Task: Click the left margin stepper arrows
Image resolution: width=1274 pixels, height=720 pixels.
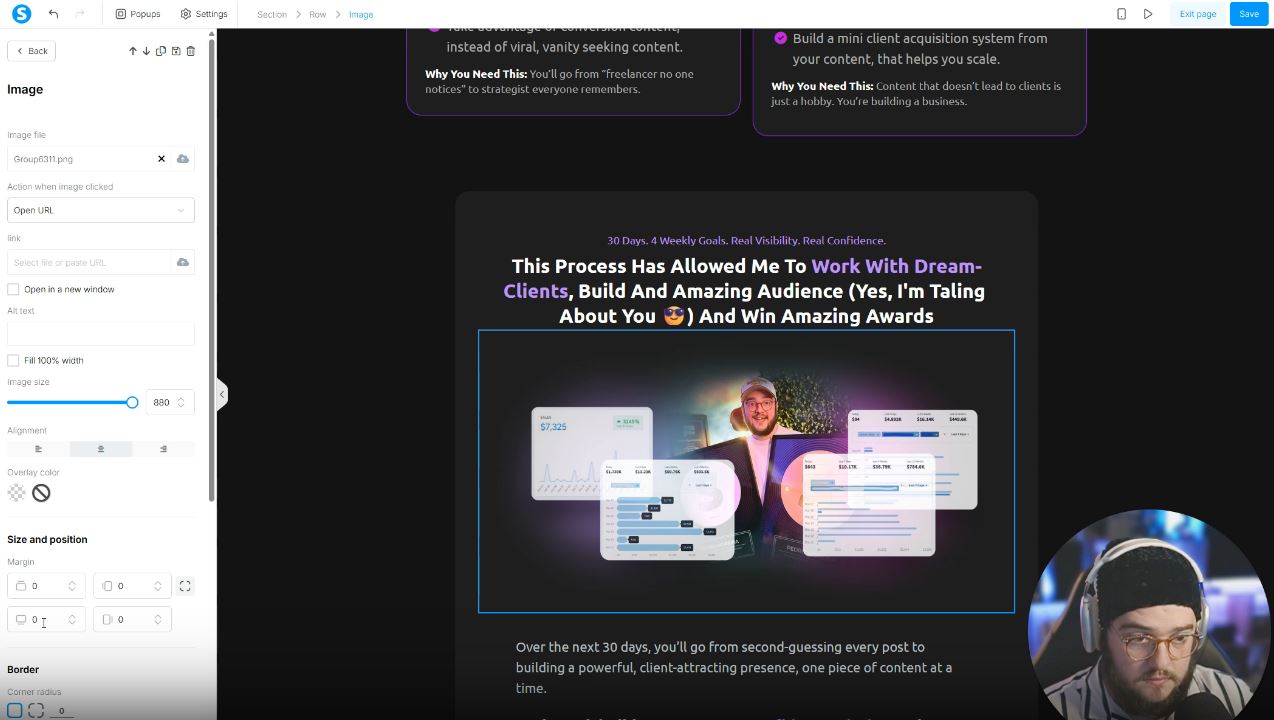Action: click(x=157, y=586)
